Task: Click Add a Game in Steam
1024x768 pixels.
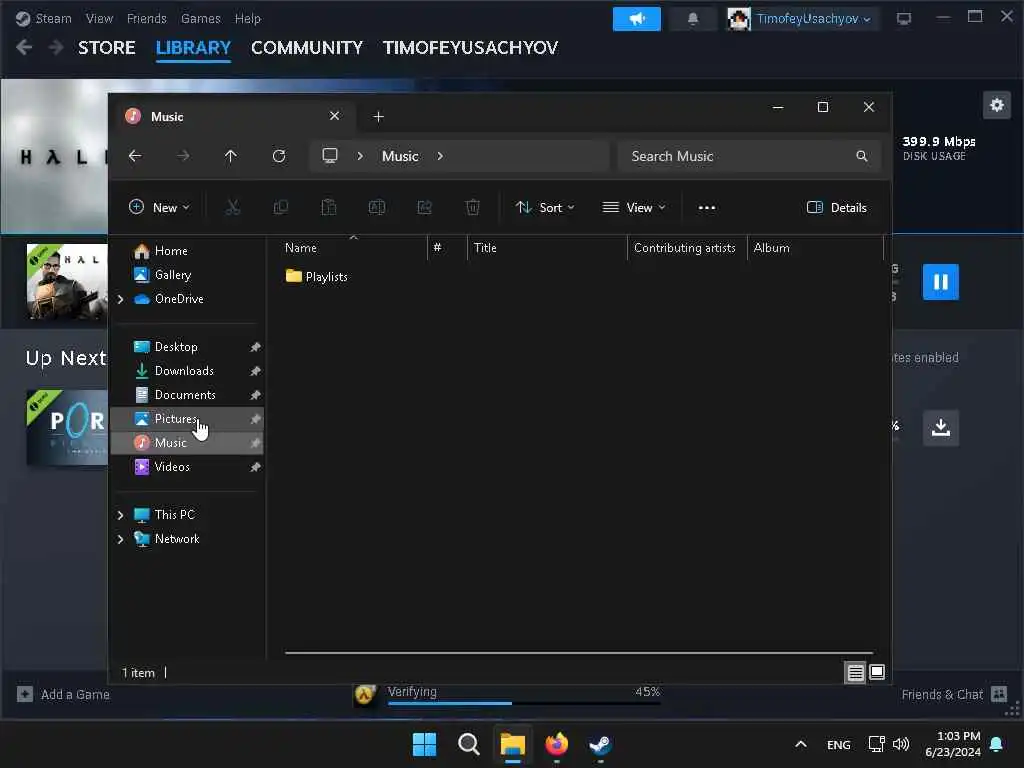Action: 63,694
